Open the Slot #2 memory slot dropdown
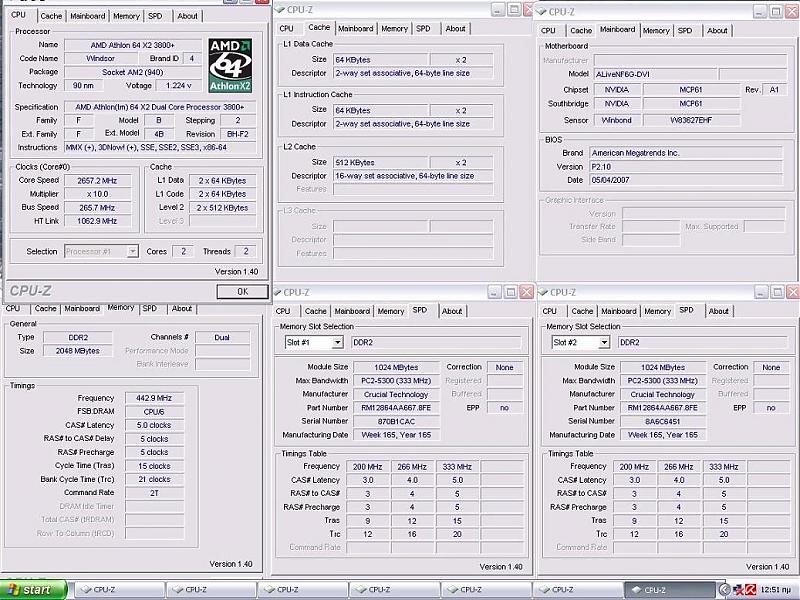 pyautogui.click(x=604, y=342)
